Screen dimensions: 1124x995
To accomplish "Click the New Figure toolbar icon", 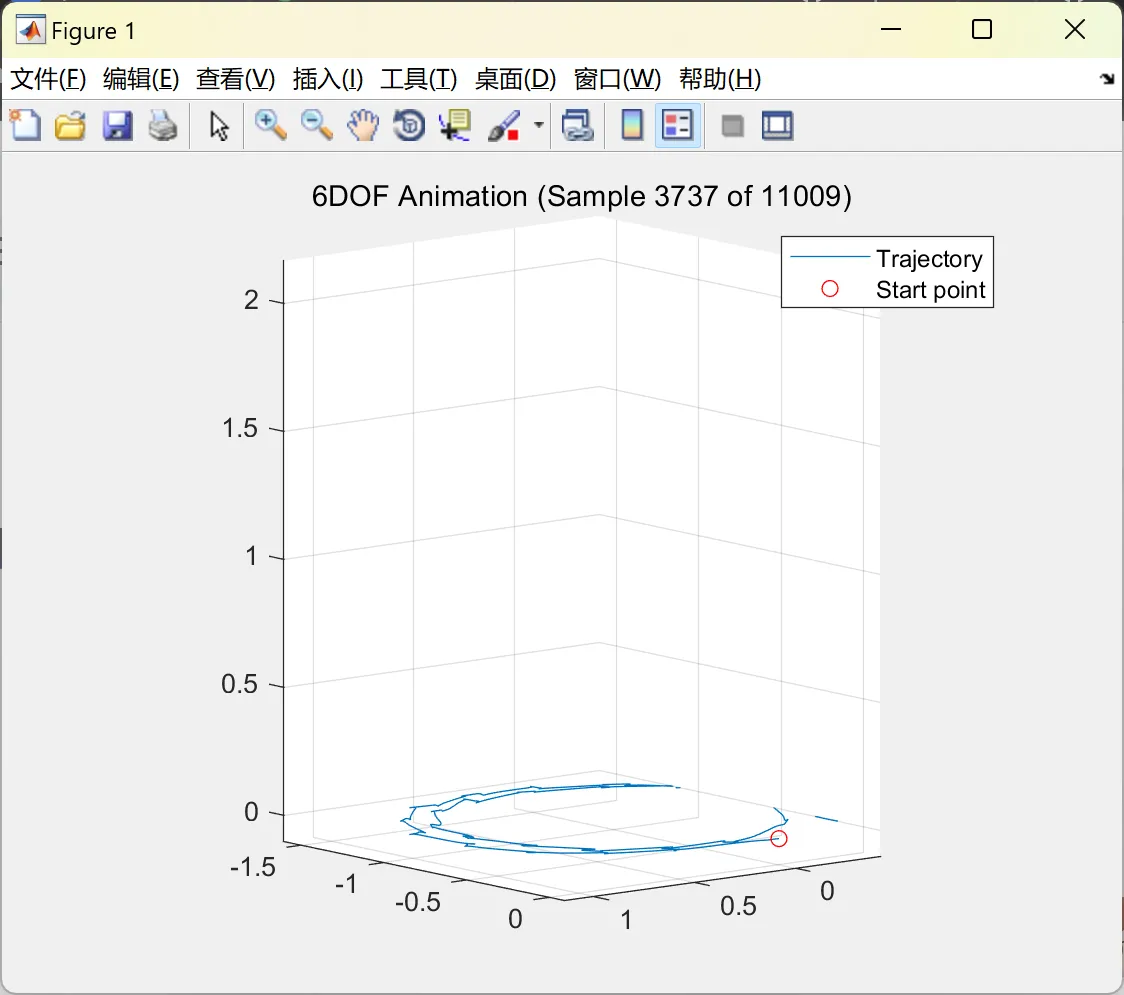I will (26, 125).
